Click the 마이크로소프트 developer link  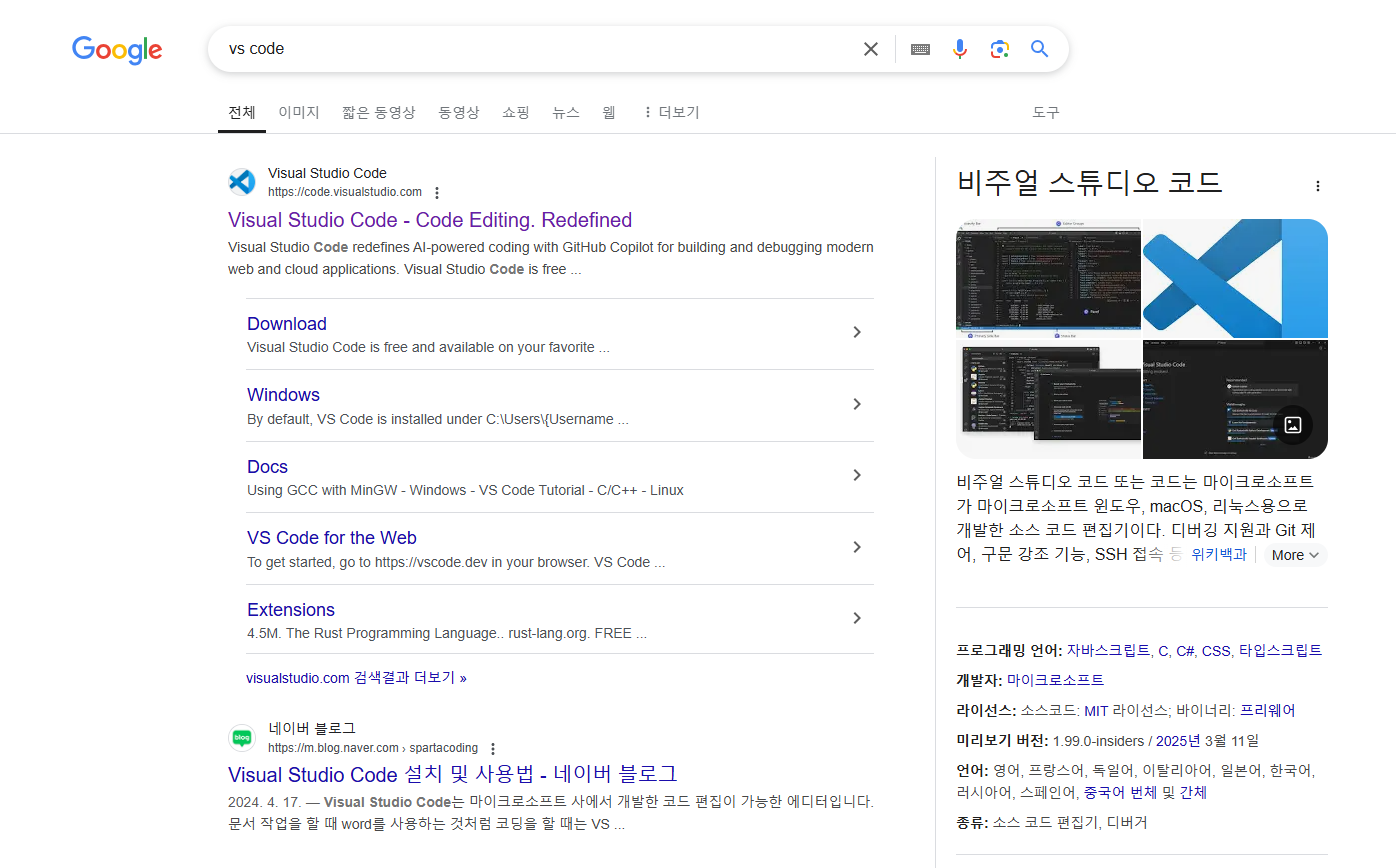coord(1055,680)
